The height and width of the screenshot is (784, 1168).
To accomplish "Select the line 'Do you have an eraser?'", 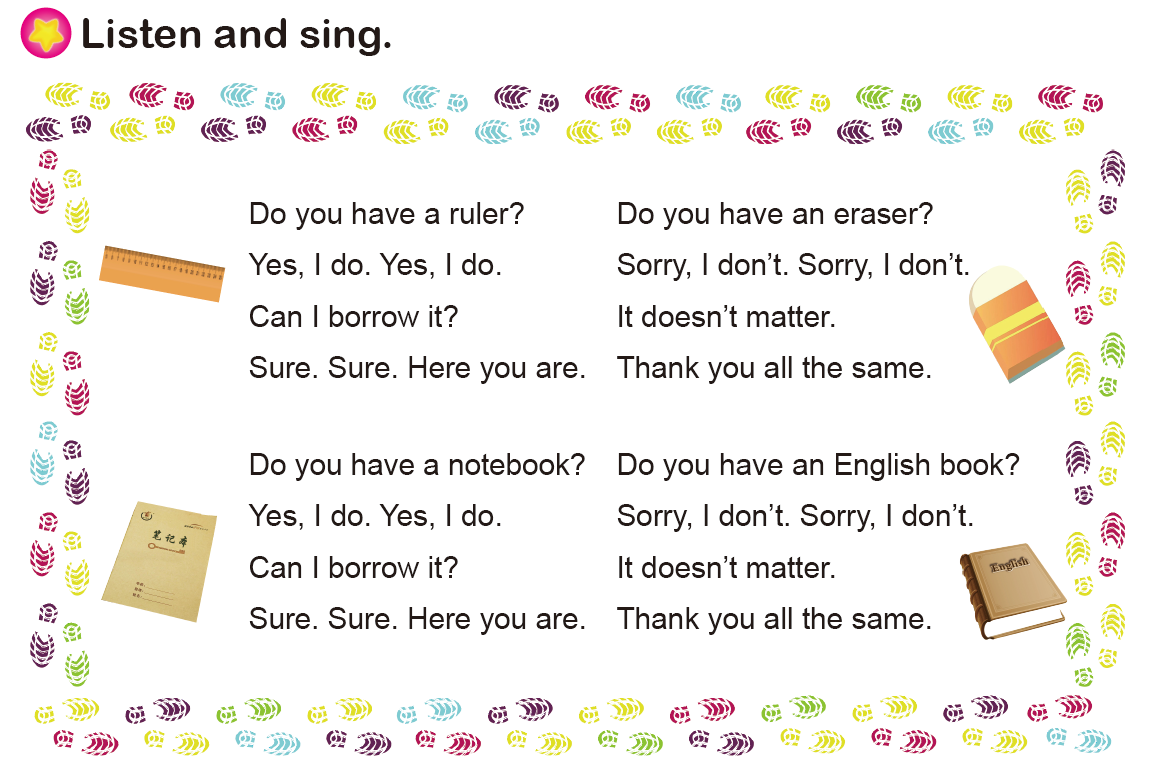I will pos(775,215).
